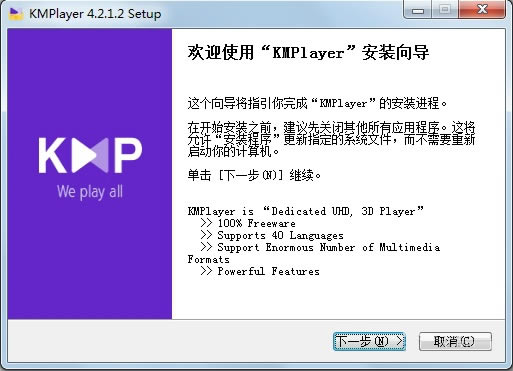Click the line "100% Freeware"

tap(256, 223)
